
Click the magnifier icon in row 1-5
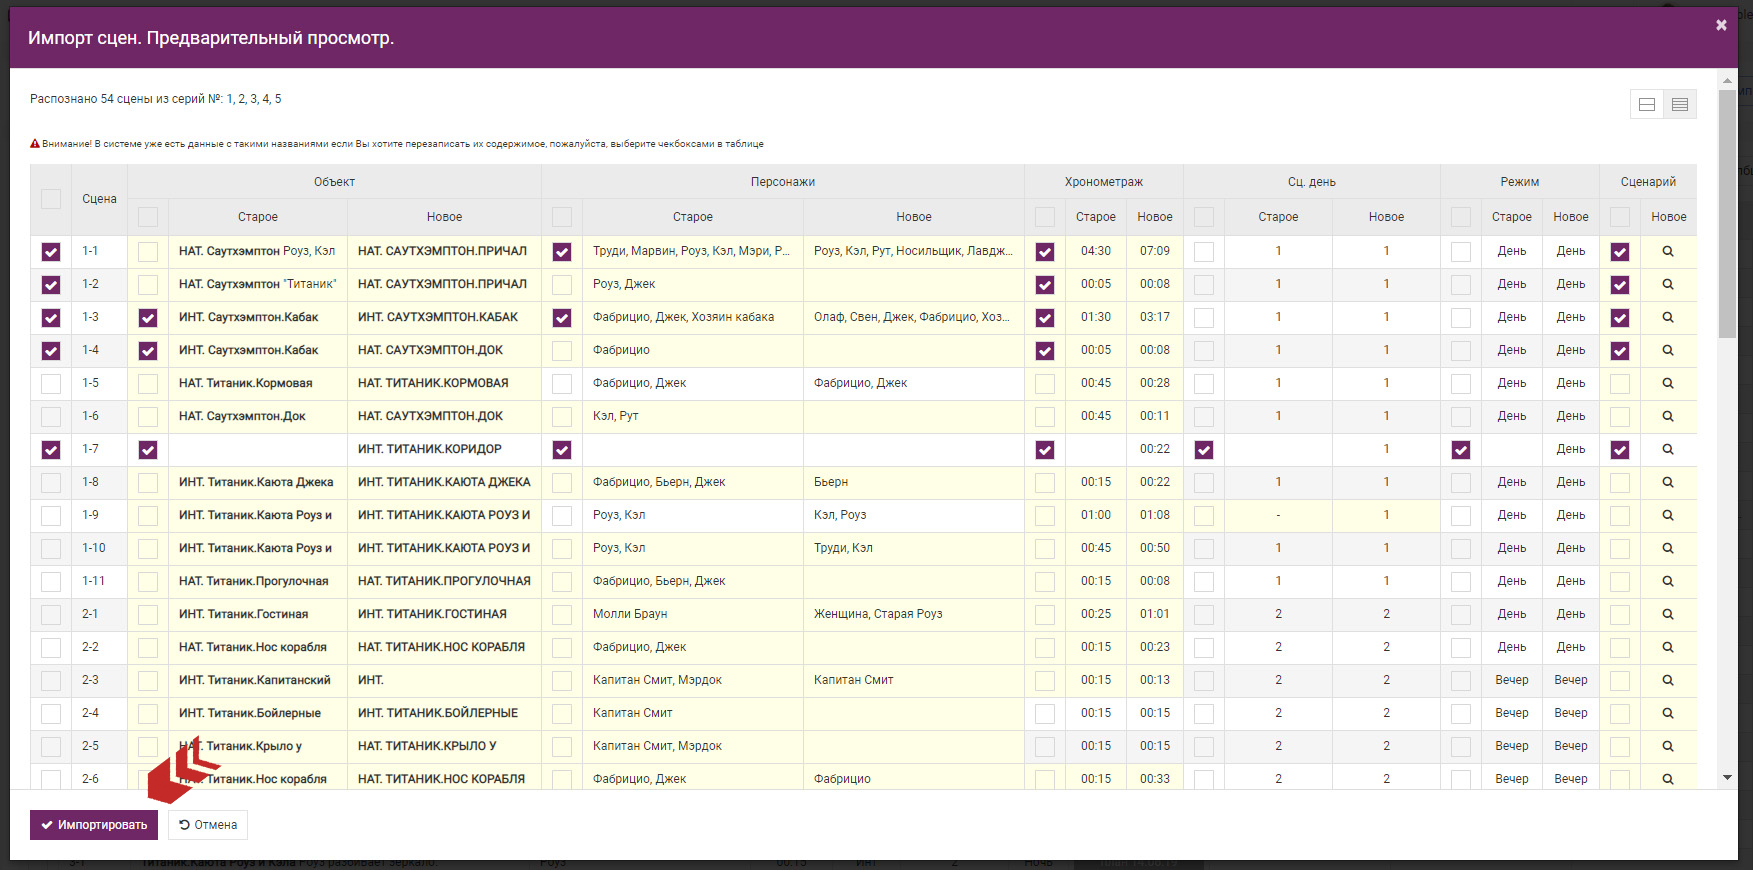[1668, 384]
